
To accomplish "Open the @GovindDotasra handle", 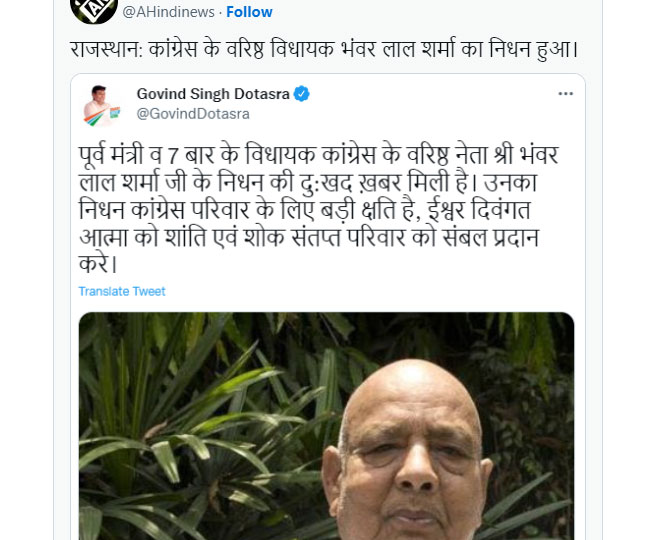I will 193,113.
